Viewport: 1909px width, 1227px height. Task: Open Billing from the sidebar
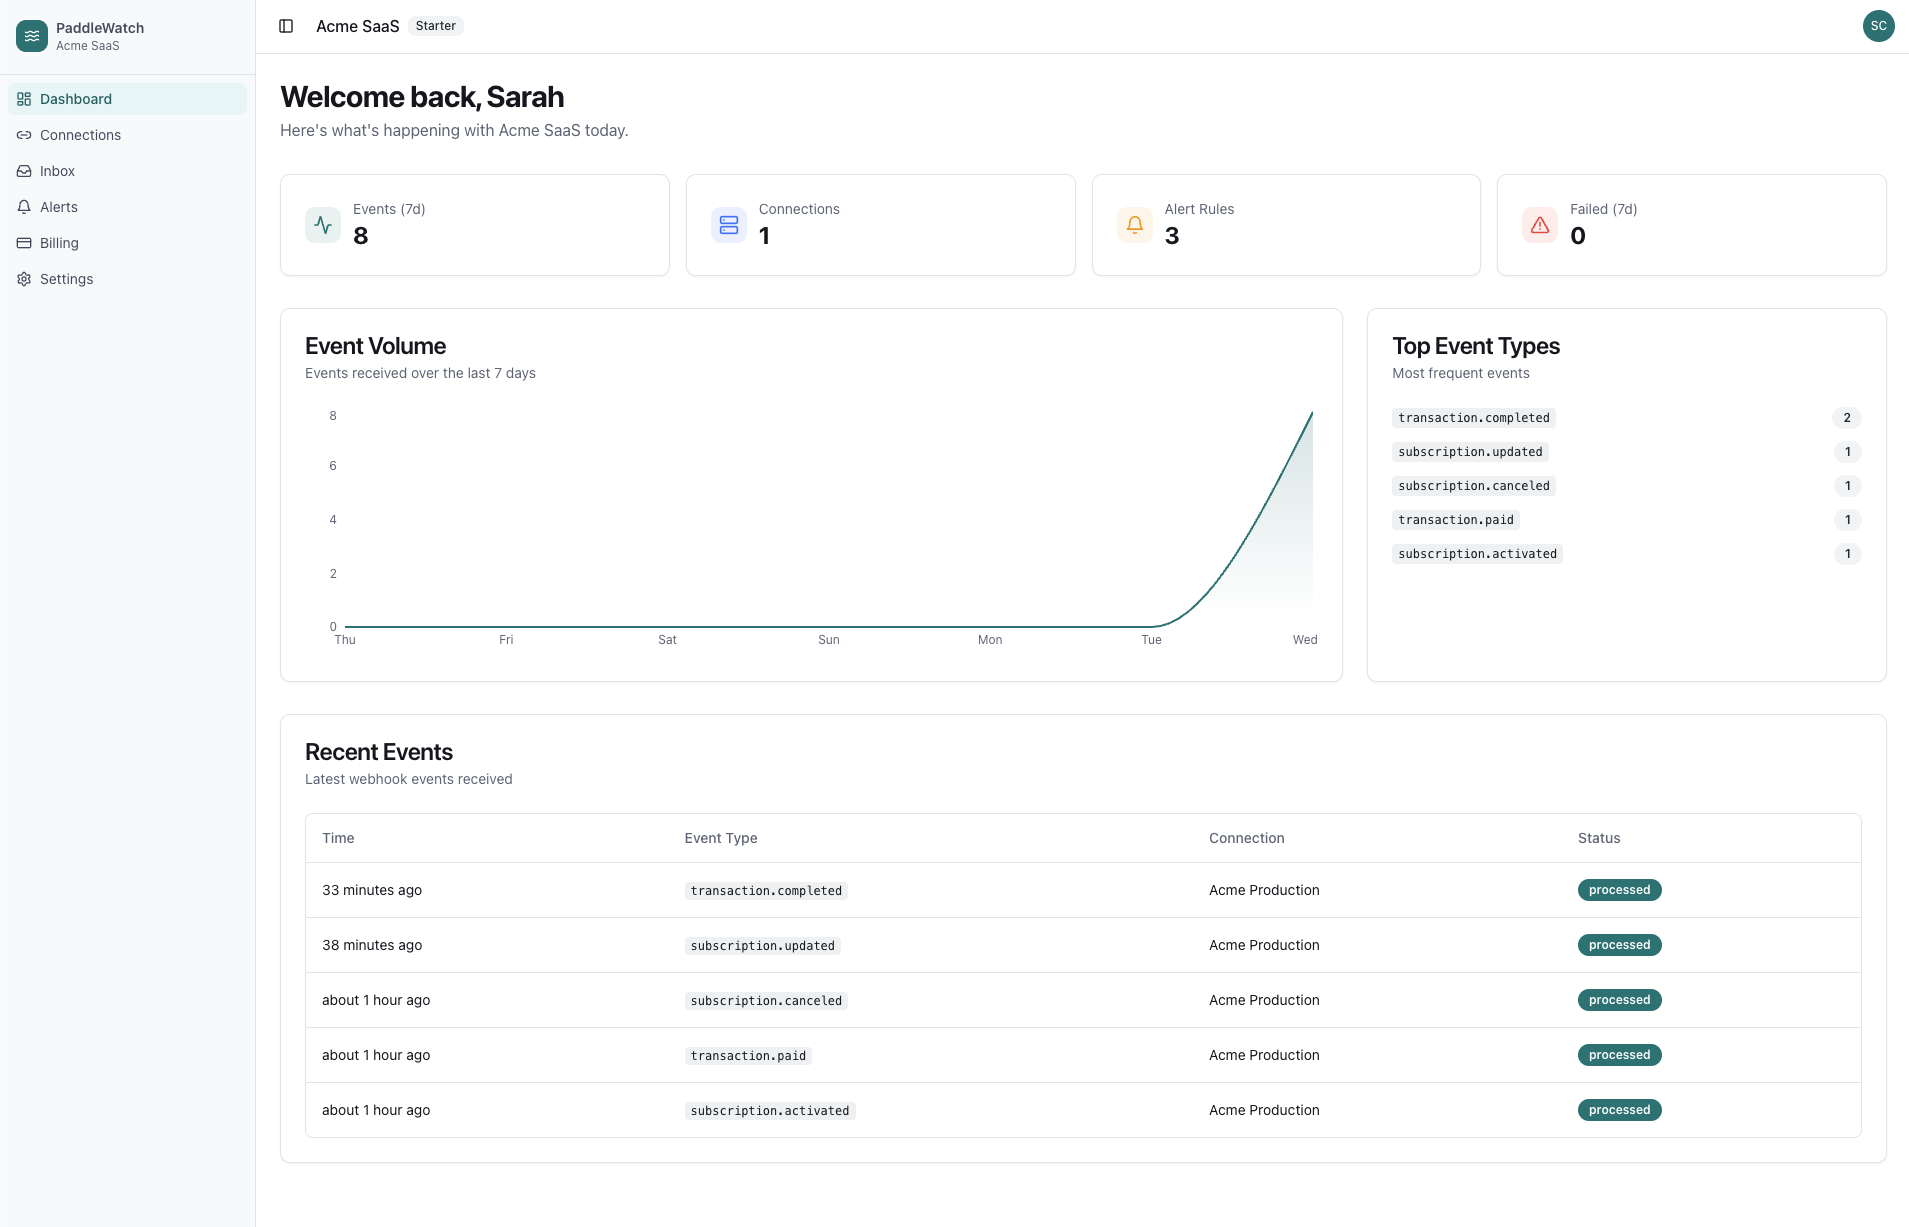point(59,243)
